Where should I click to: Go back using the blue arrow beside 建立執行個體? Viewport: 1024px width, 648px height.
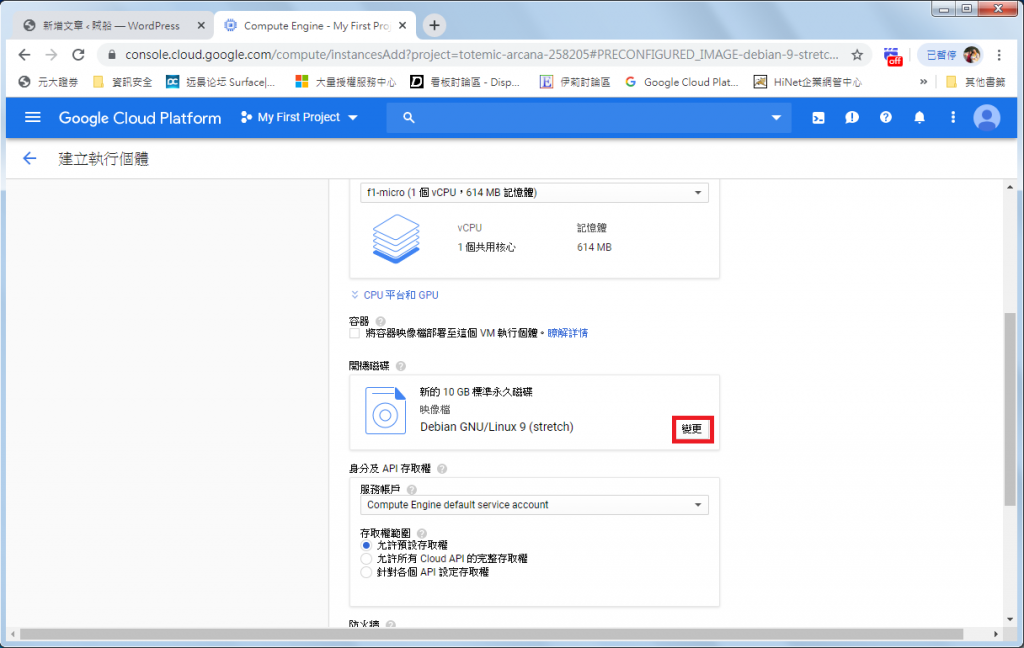click(x=29, y=158)
